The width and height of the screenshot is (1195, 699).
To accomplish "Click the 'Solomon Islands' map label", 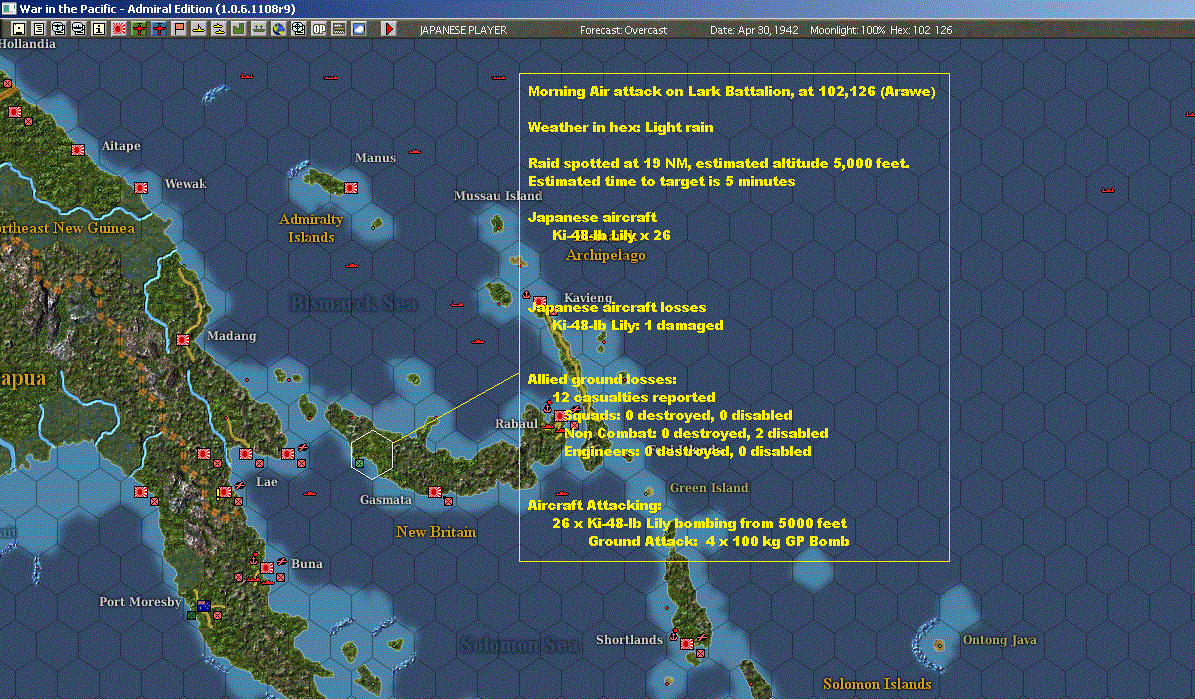I will point(877,684).
